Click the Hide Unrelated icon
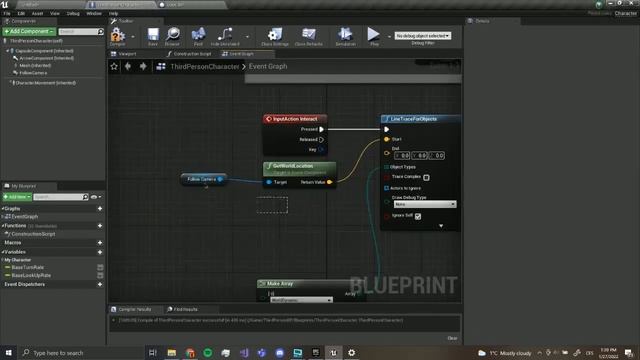This screenshot has height=360, width=640. click(225, 34)
